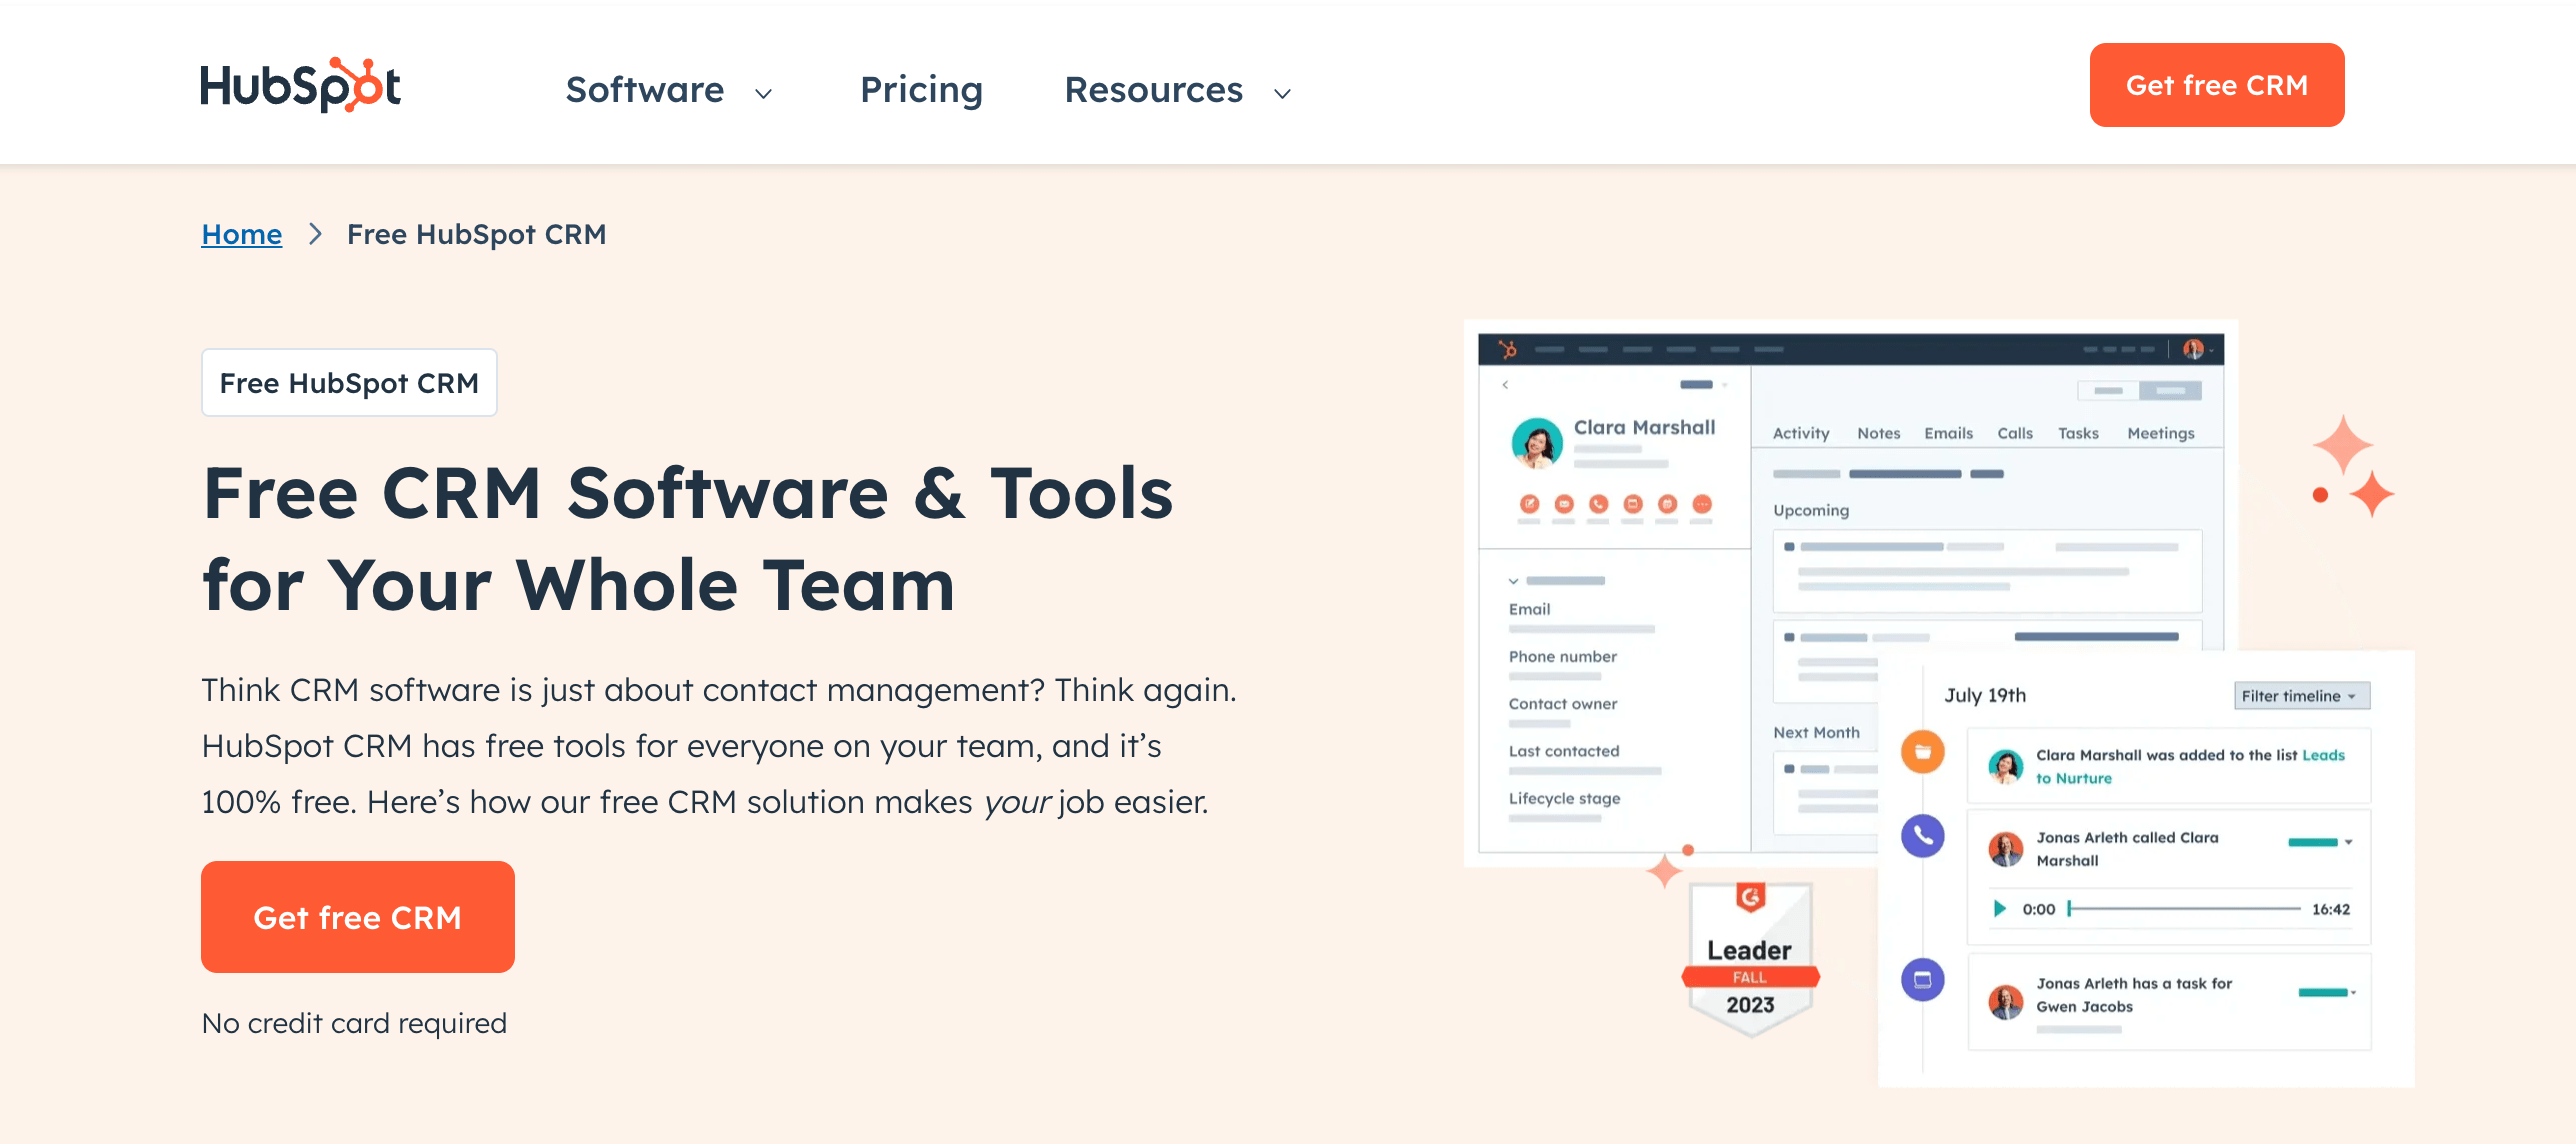
Task: Click the first orange contact action icon
Action: [x=1529, y=504]
